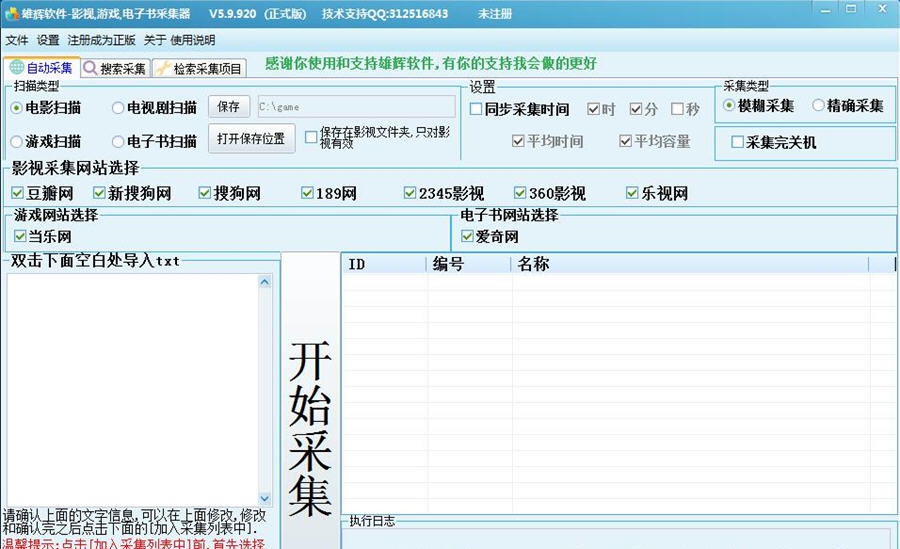The width and height of the screenshot is (900, 549).
Task: Switch to the 自动采集 tab
Action: [41, 68]
